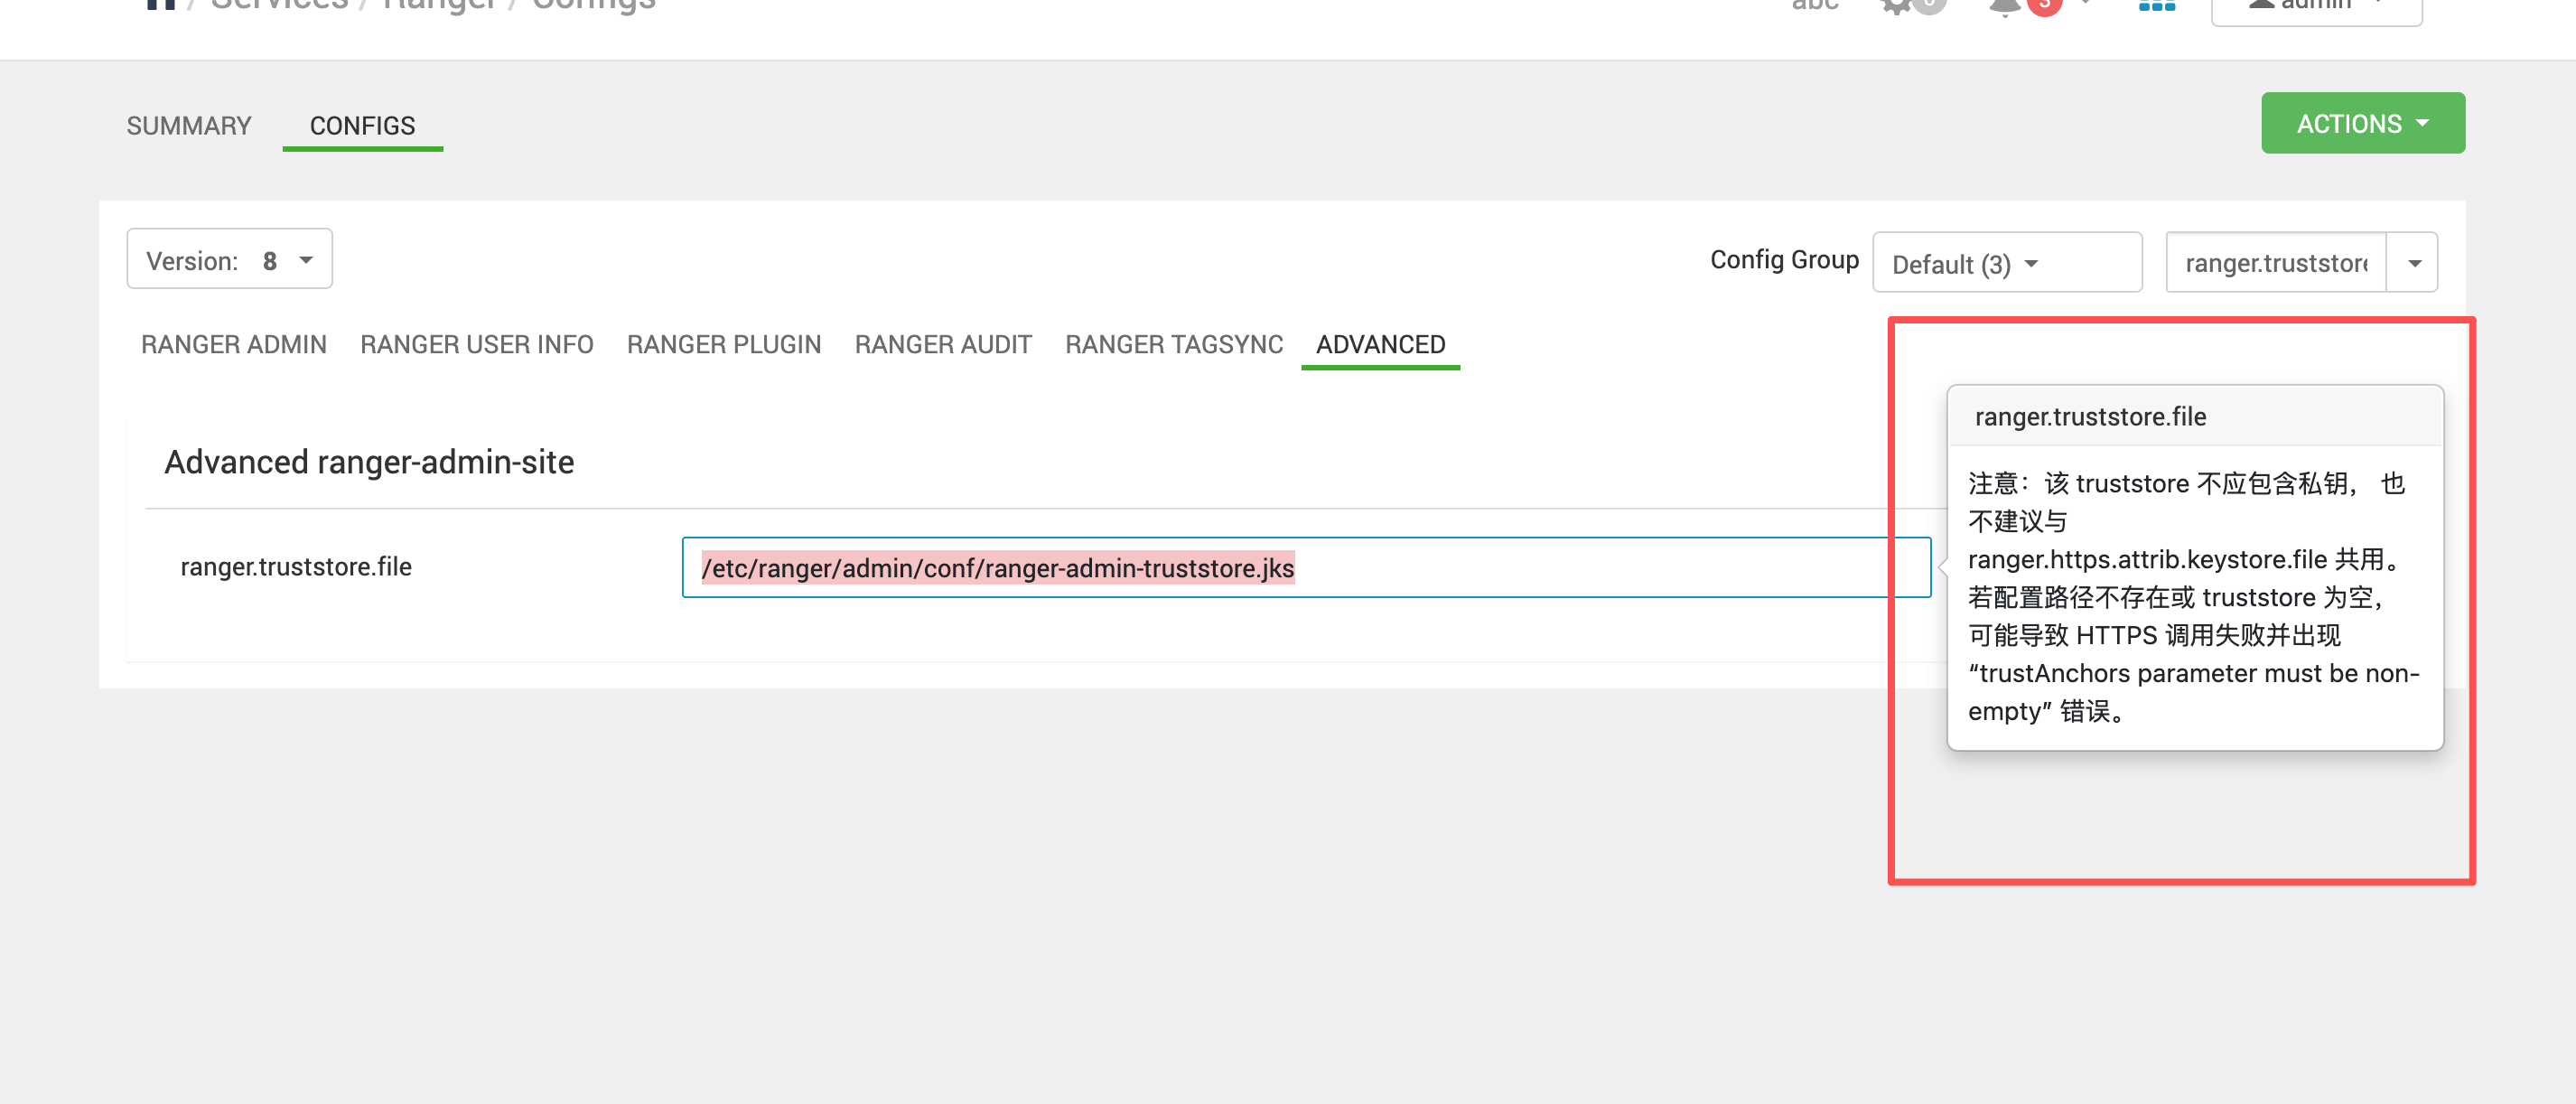Select the CONFIGS tab
This screenshot has height=1104, width=2576.
pos(362,126)
